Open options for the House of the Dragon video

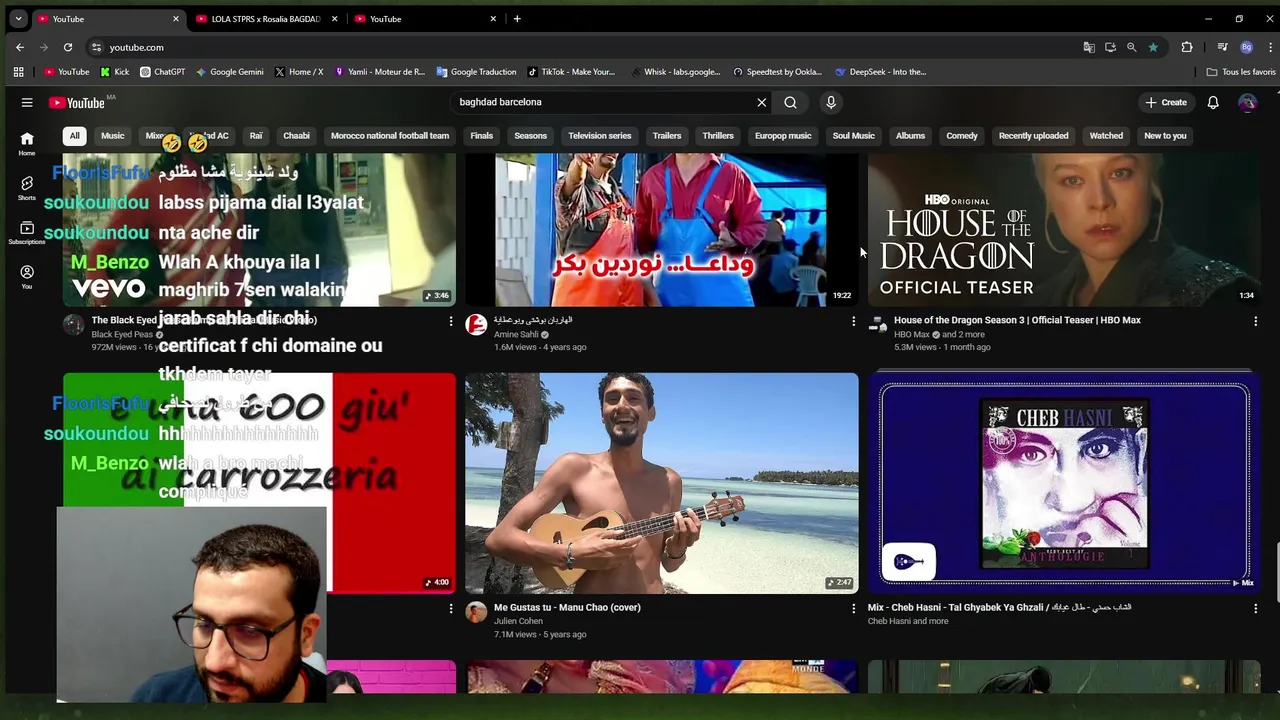tap(1255, 321)
